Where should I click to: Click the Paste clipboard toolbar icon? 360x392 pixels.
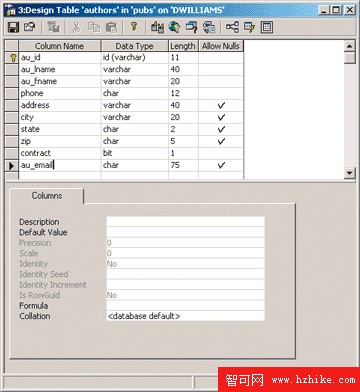tap(111, 27)
